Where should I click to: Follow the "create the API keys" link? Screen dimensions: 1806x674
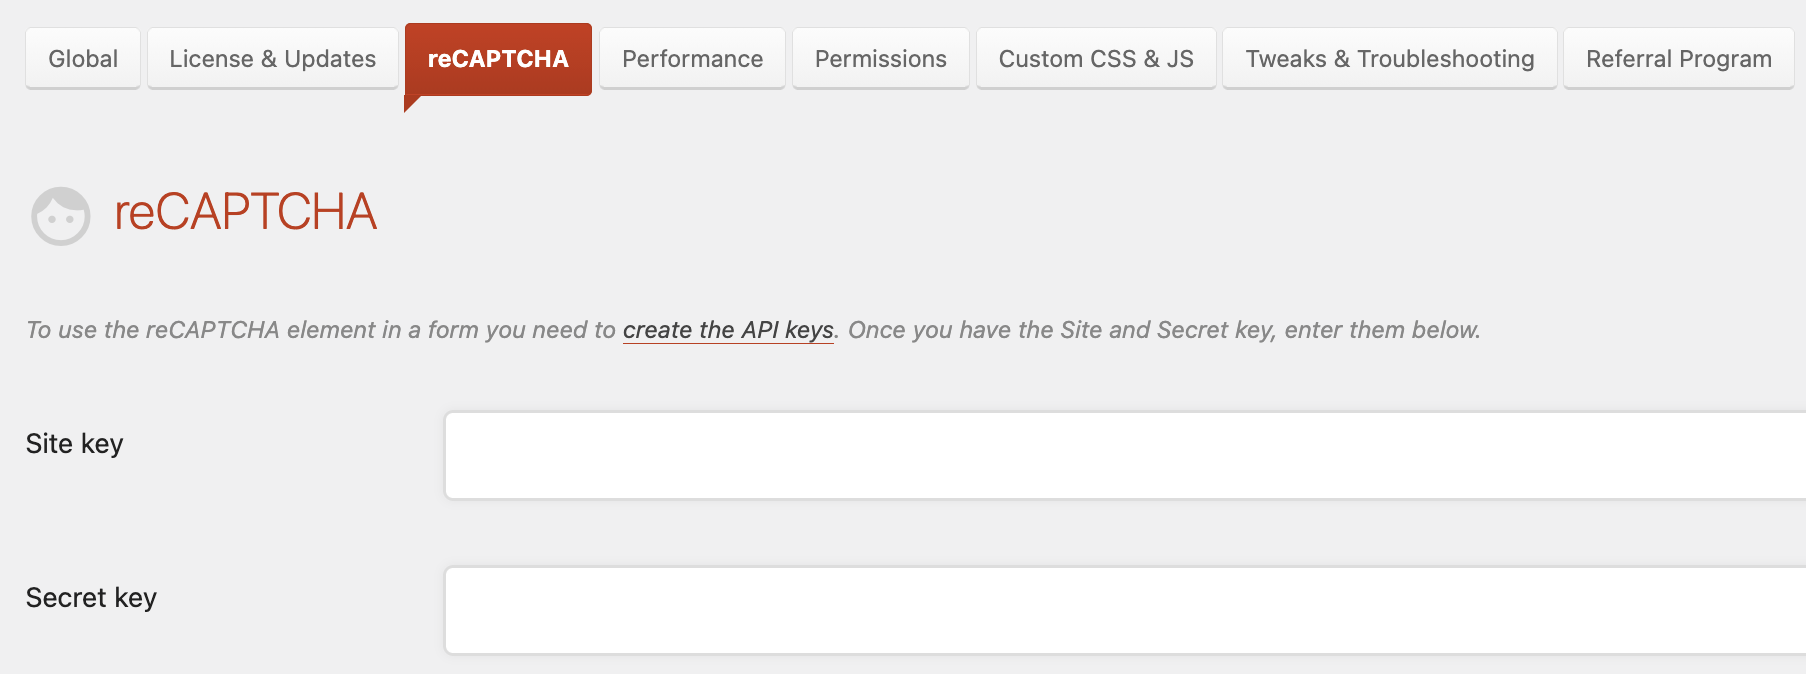pos(728,330)
